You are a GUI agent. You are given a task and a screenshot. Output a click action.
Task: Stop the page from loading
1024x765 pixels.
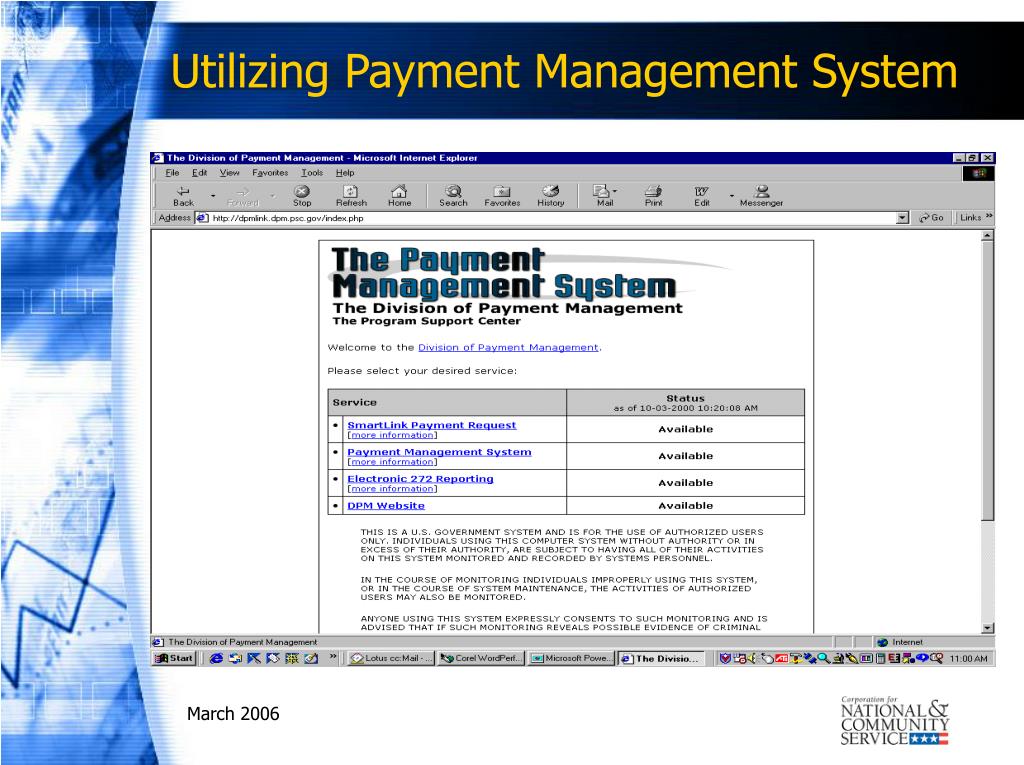coord(302,196)
